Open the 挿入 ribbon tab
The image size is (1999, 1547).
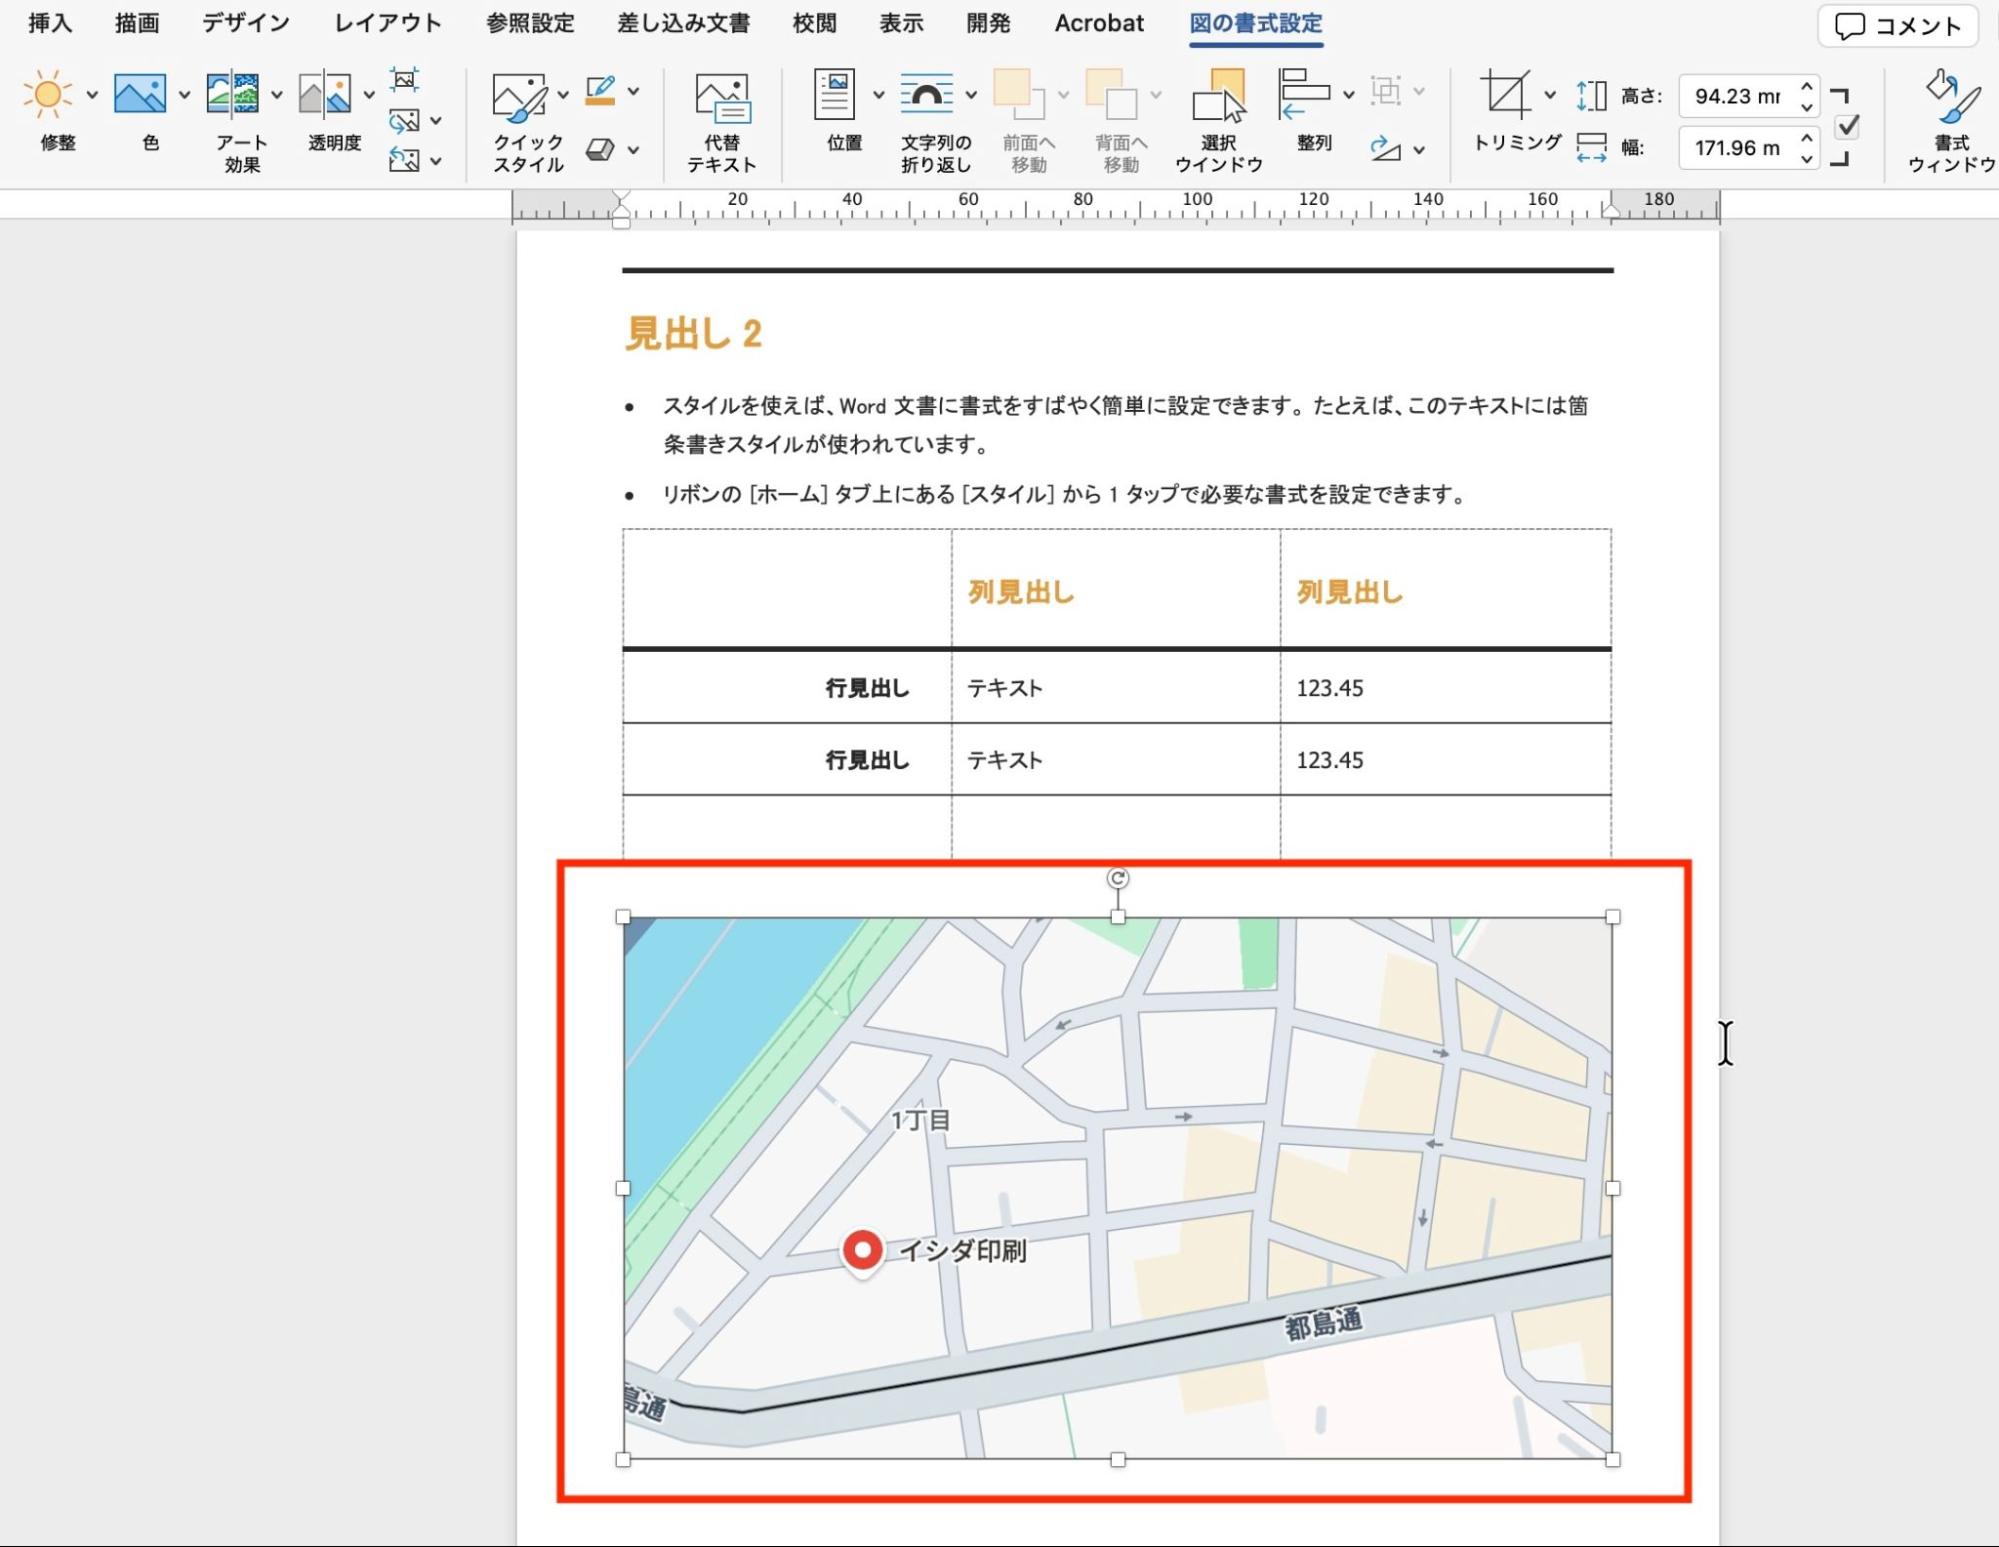pyautogui.click(x=50, y=23)
